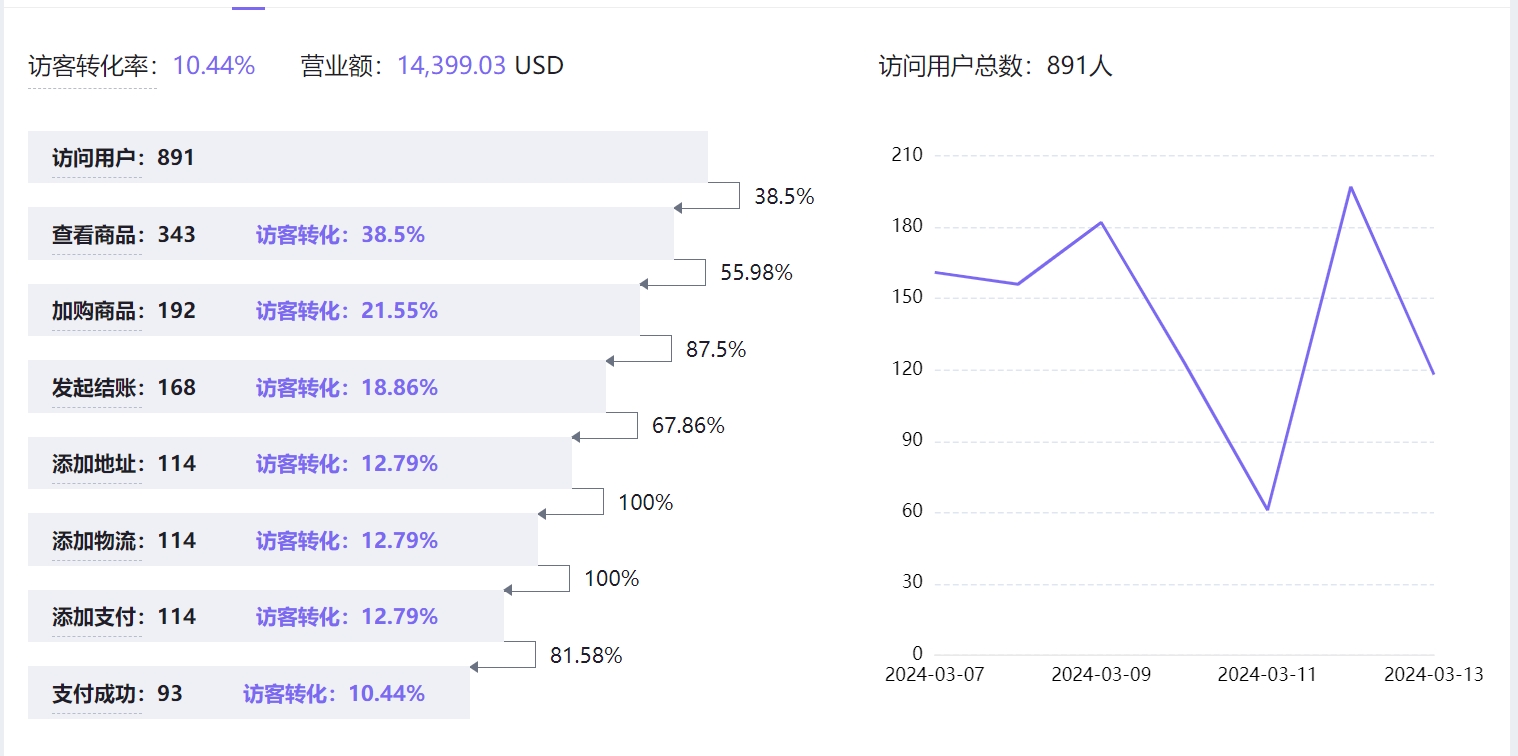Click the 2024-03-09 axis date
This screenshot has height=756, width=1518.
click(x=1101, y=675)
